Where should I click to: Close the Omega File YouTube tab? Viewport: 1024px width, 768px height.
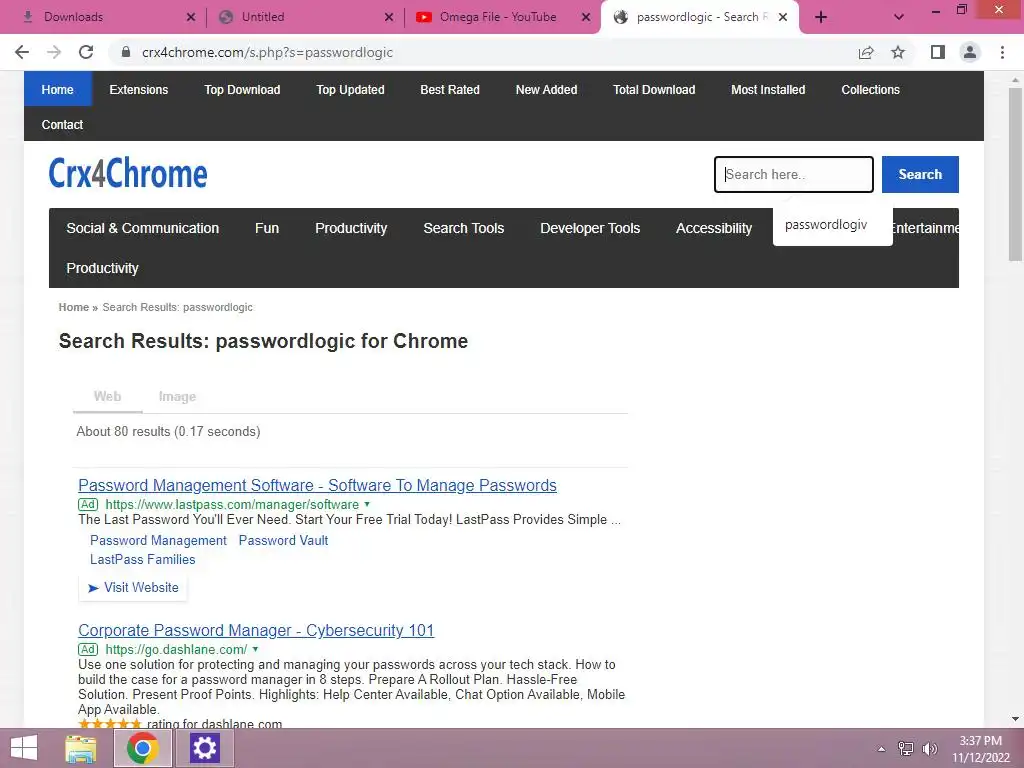click(586, 17)
